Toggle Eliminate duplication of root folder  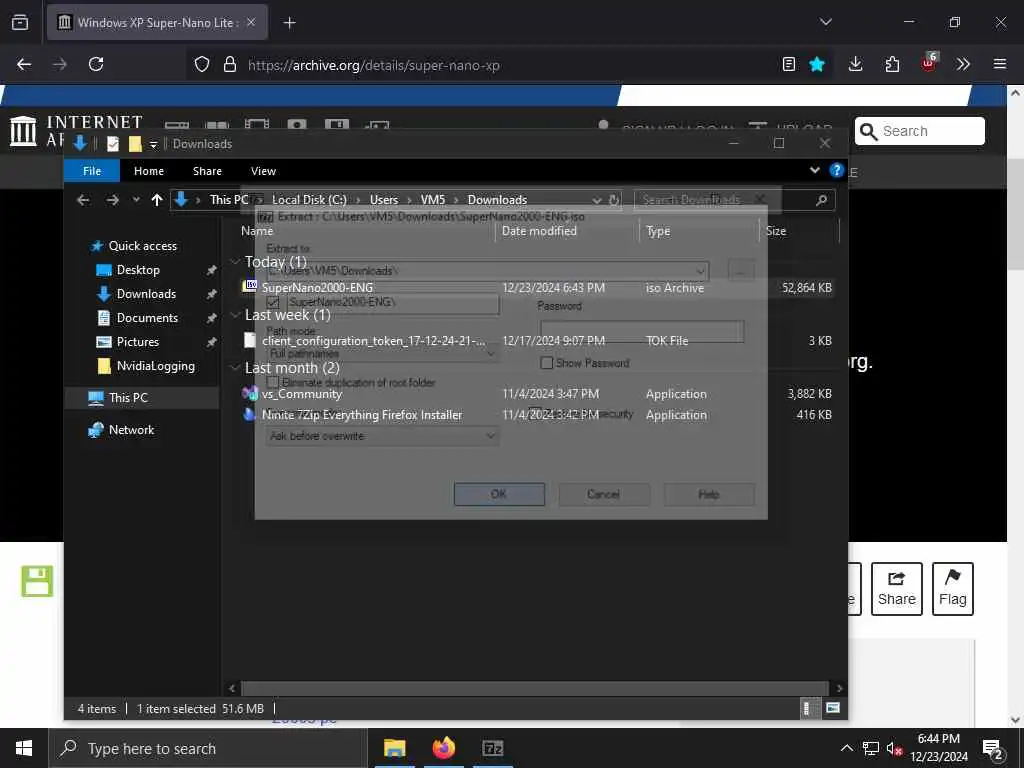click(x=273, y=382)
